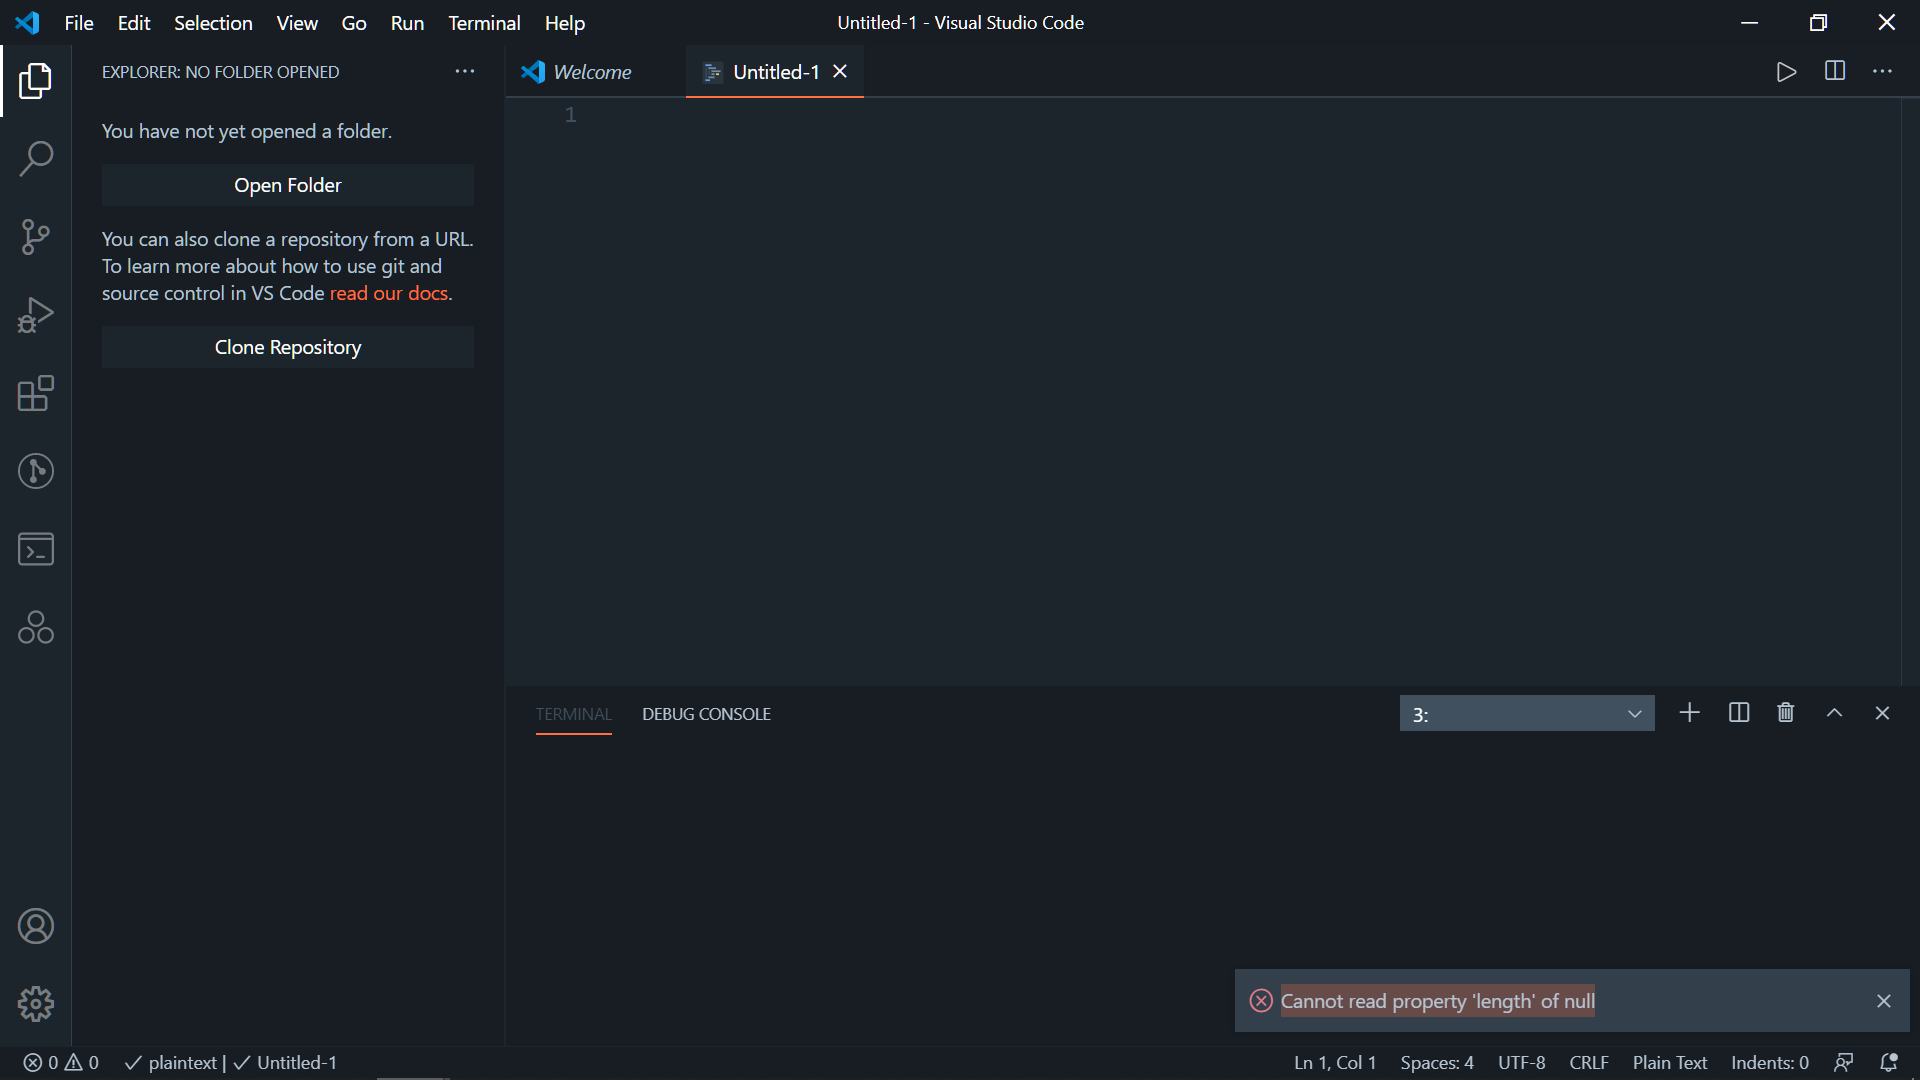Viewport: 1920px width, 1080px height.
Task: Maximize the panel with chevron
Action: pyautogui.click(x=1834, y=713)
